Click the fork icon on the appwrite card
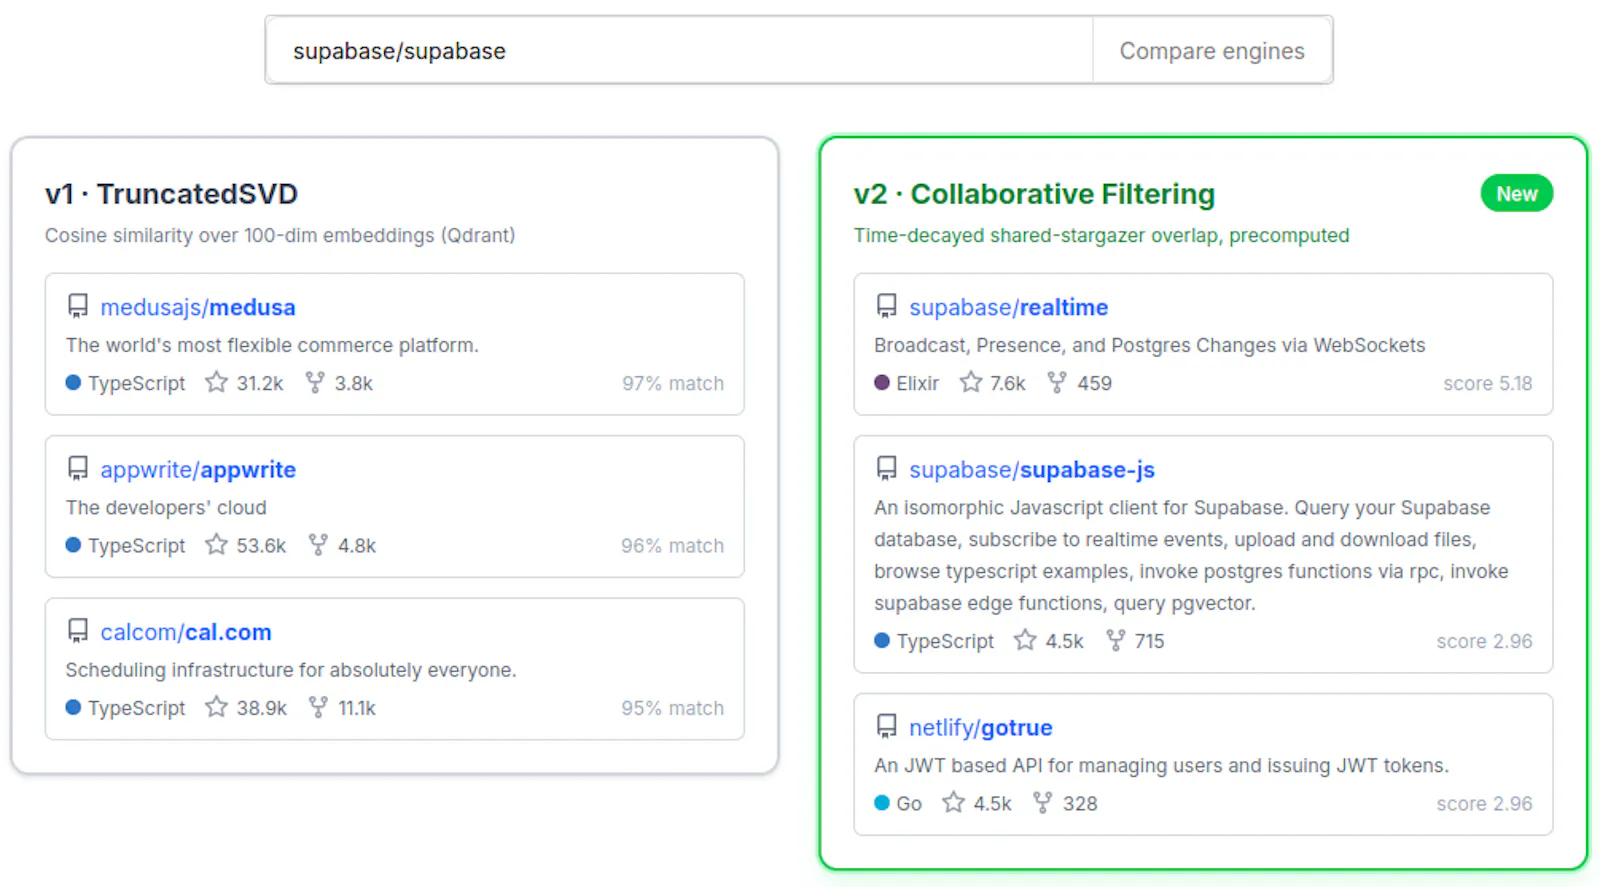Image resolution: width=1600 pixels, height=887 pixels. point(318,544)
